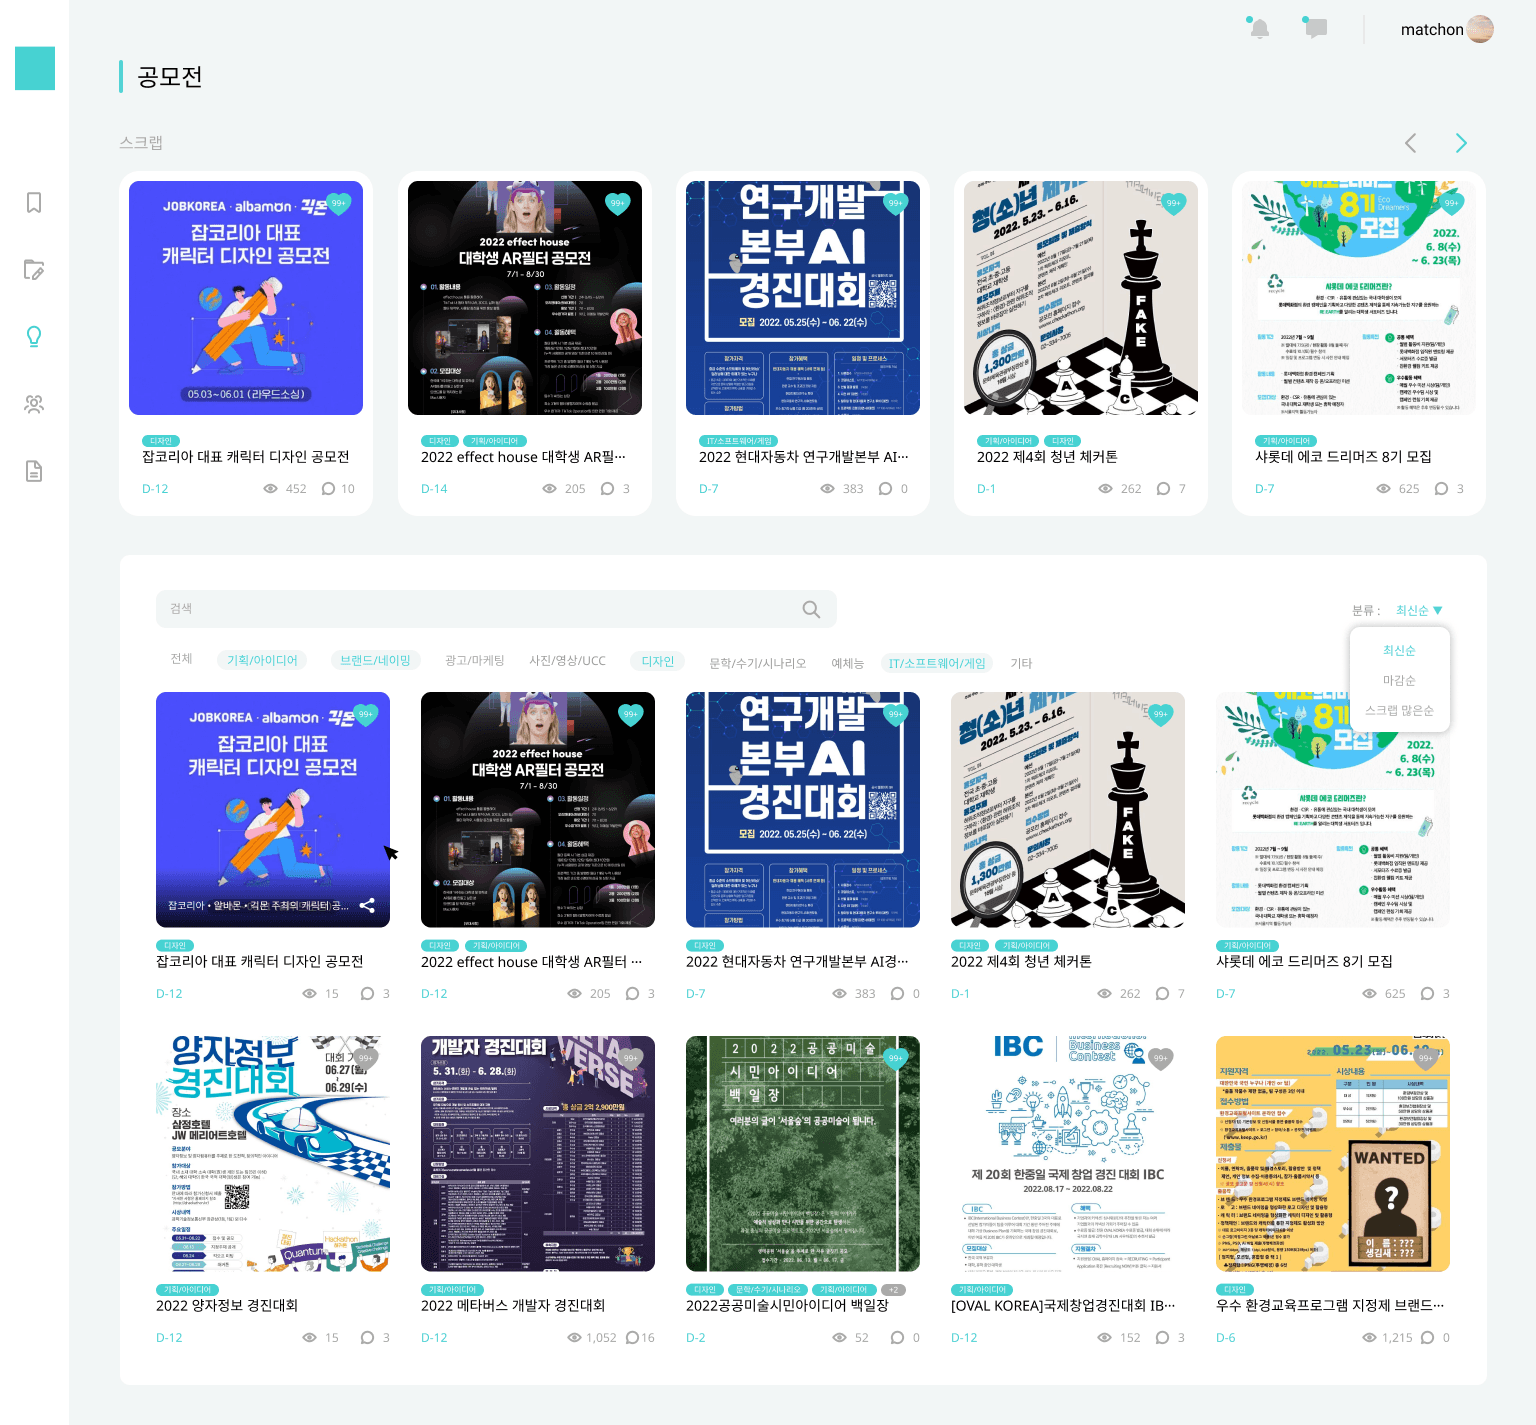The image size is (1536, 1425).
Task: Select the 문학/수기/시나리오 category filter
Action: coord(758,663)
